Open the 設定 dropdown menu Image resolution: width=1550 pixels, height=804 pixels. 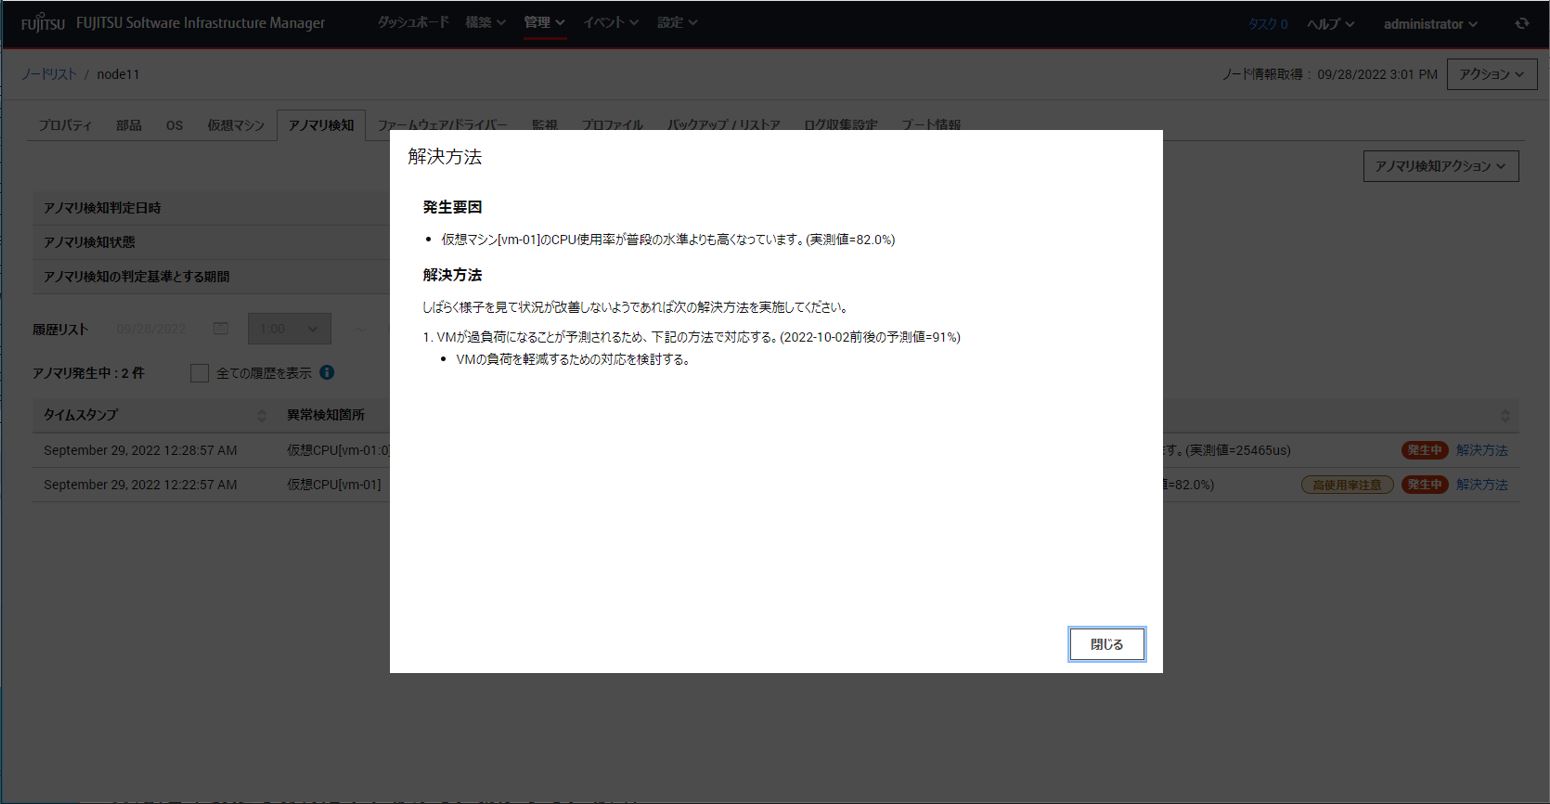coord(677,22)
